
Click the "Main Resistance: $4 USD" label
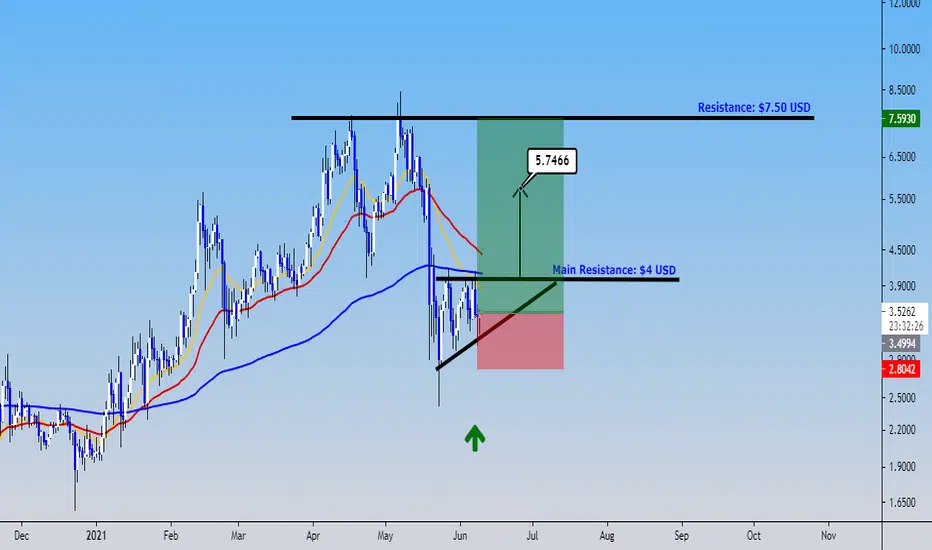pos(614,270)
